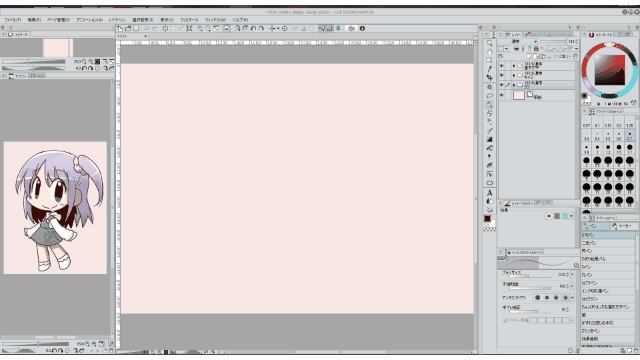
Task: Click the Undo arrow in toolbar
Action: click(x=147, y=29)
